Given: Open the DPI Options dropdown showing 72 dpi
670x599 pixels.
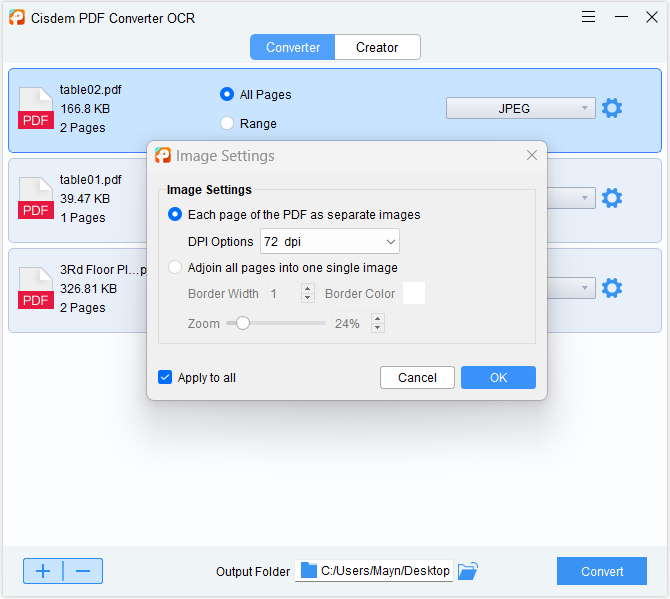Looking at the screenshot, I should click(x=330, y=241).
